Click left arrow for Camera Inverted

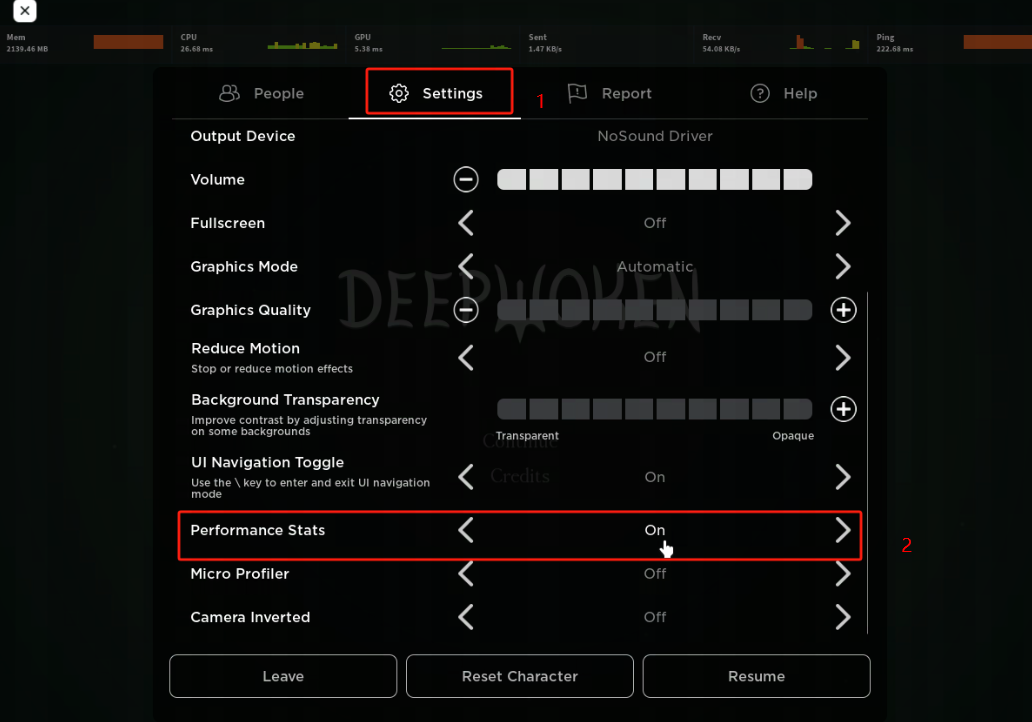pyautogui.click(x=466, y=617)
